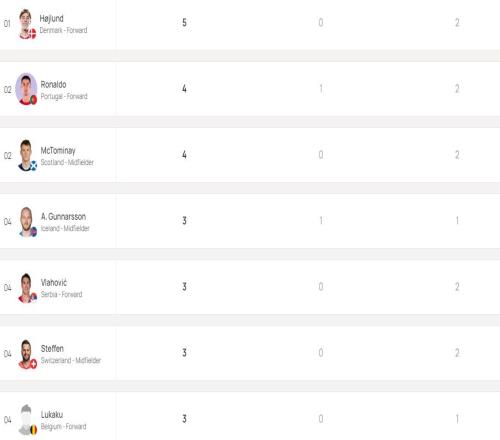500x440 pixels.
Task: Select the McTominay name link
Action: click(x=58, y=151)
